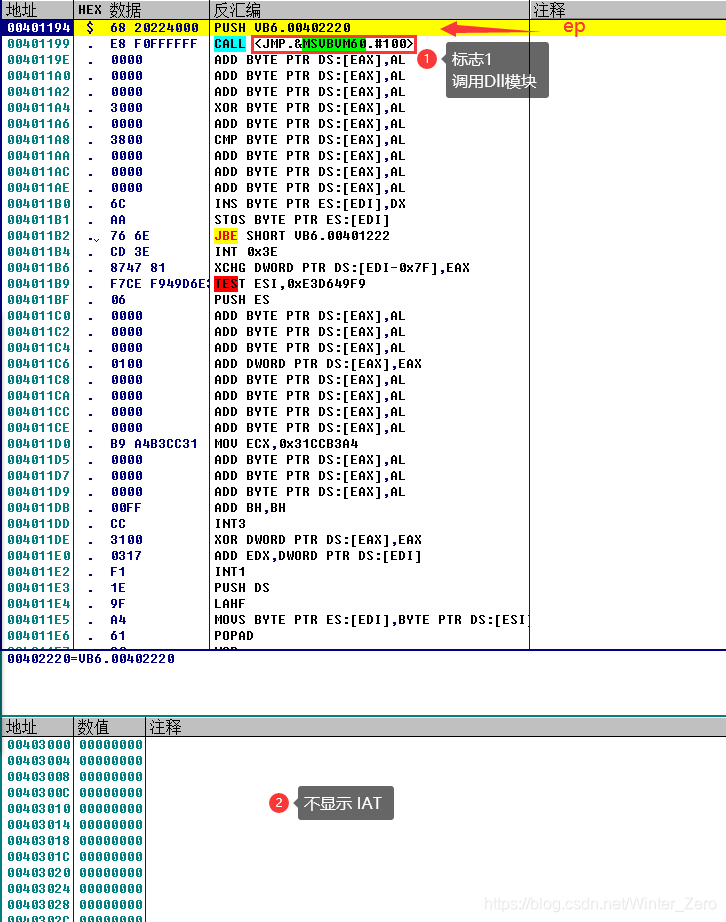This screenshot has height=922, width=726.
Task: Select dump address 00403008
Action: point(39,776)
